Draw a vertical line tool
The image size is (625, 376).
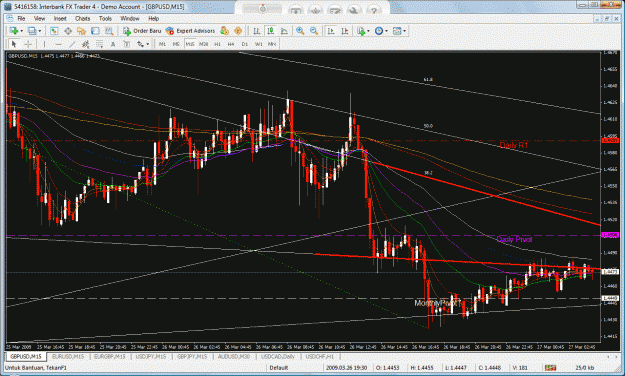[44, 44]
